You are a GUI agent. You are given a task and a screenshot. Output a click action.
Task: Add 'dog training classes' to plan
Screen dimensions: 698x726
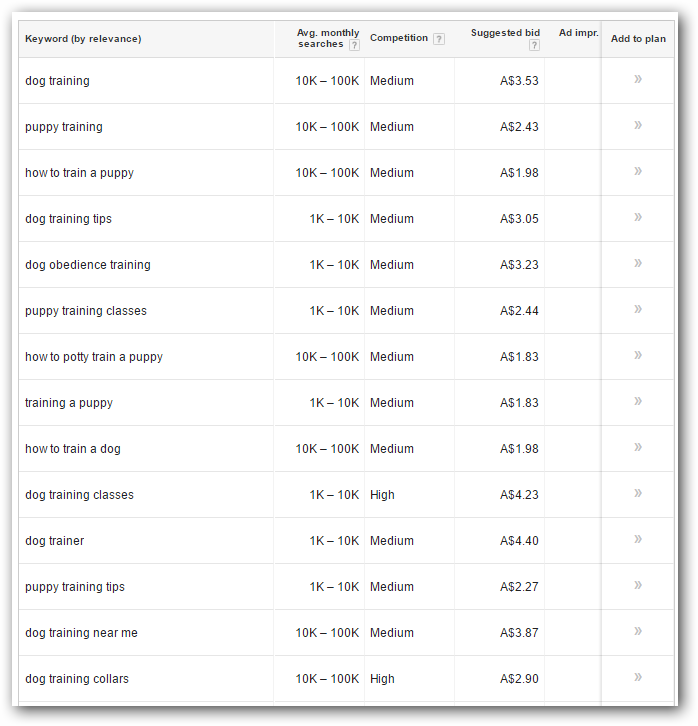(637, 493)
